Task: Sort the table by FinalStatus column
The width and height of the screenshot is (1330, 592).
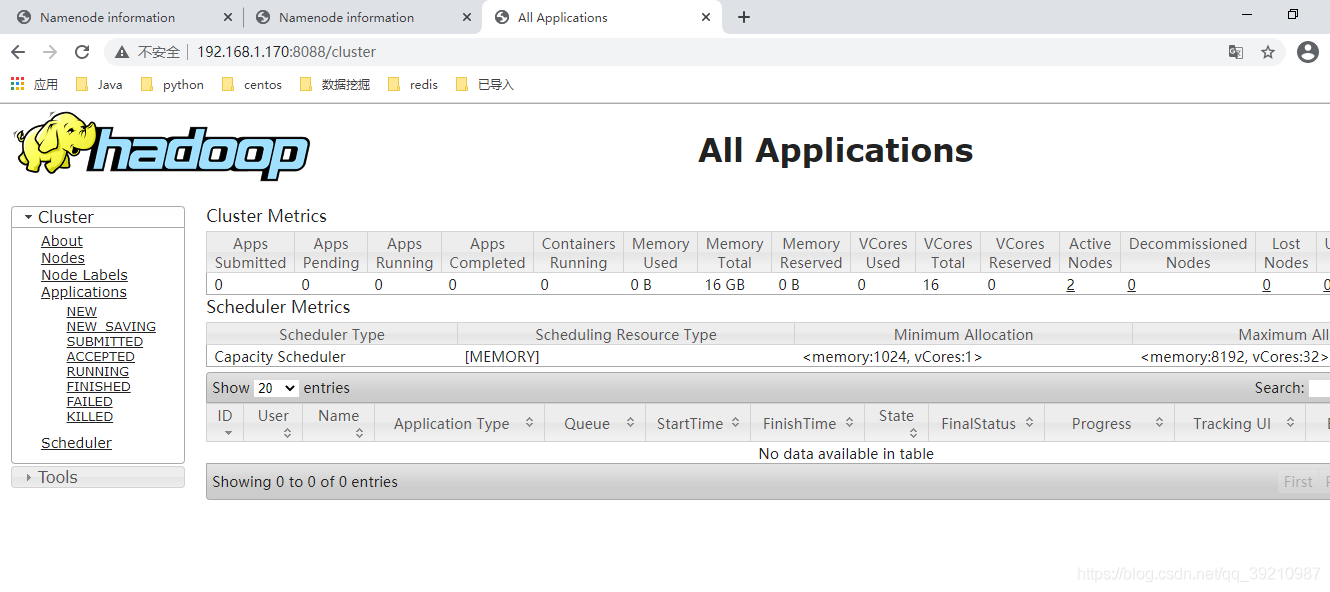Action: coord(986,423)
